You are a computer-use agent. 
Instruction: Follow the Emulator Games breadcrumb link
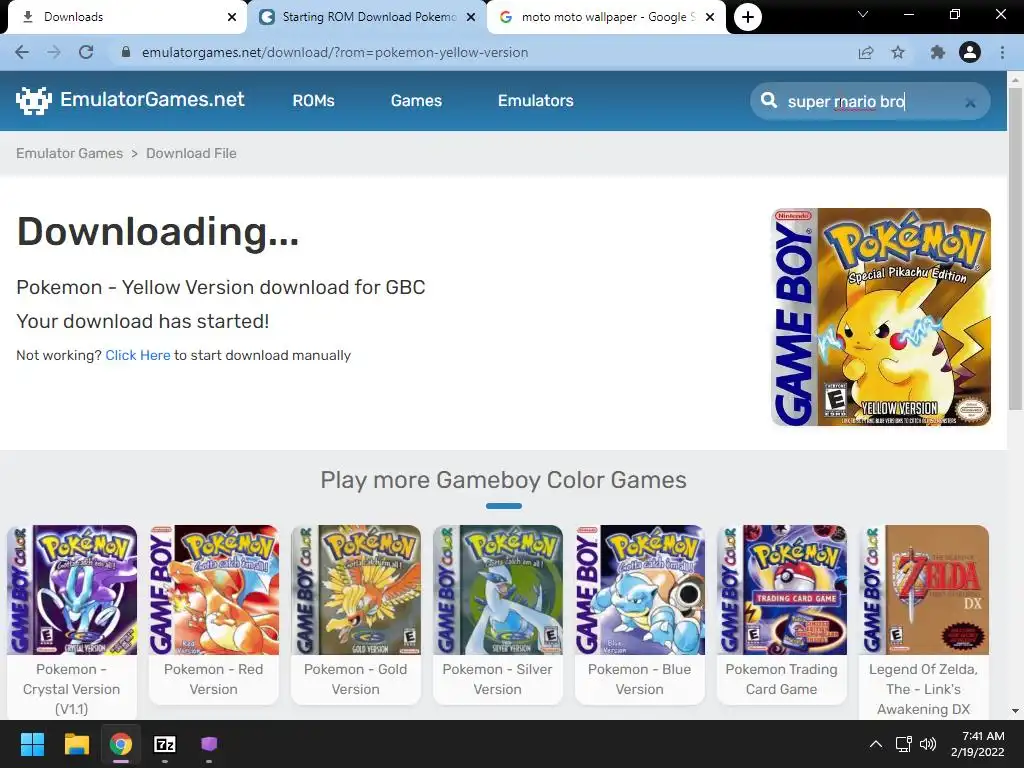69,153
